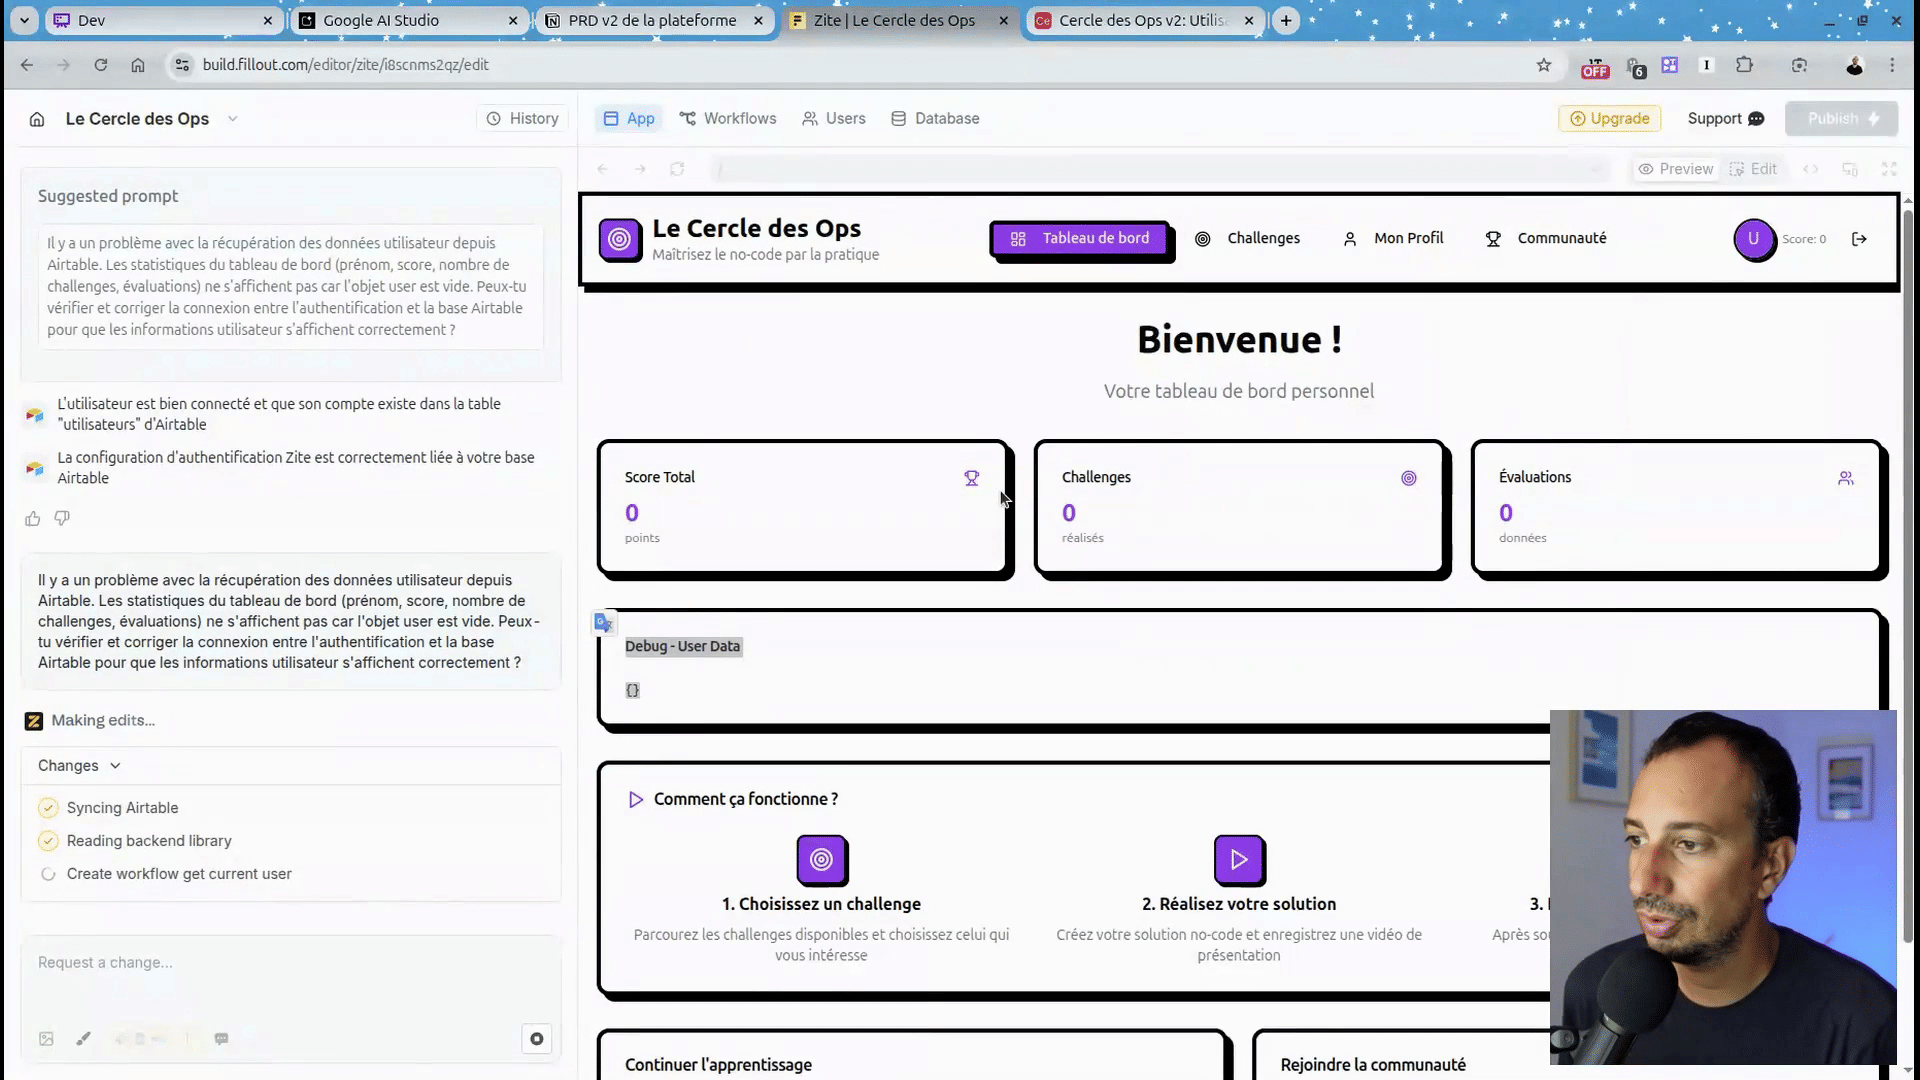The height and width of the screenshot is (1080, 1920).
Task: Click the Upgrade button
Action: [1609, 118]
